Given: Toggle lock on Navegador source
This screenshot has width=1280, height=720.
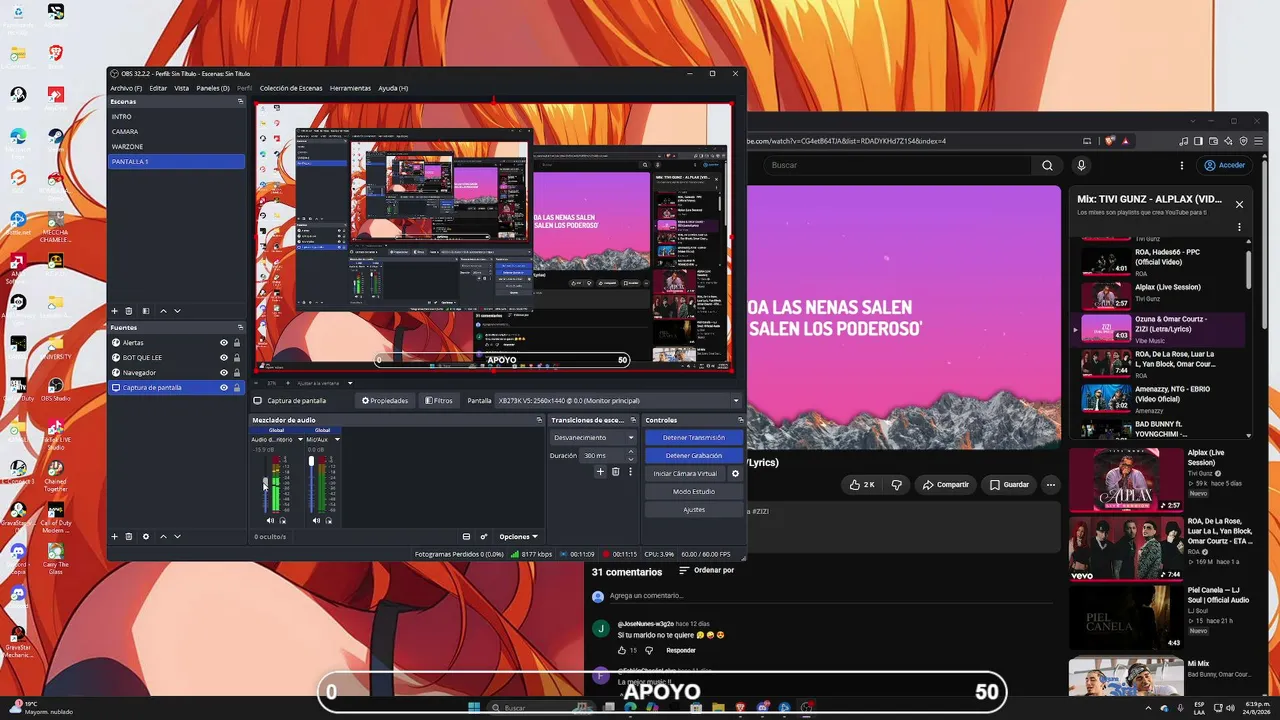Looking at the screenshot, I should coord(237,373).
